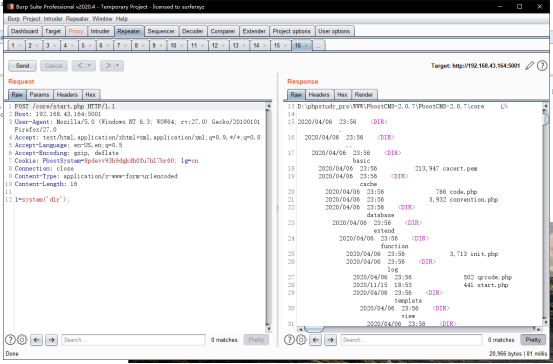Switch to the Dashboard tab
This screenshot has width=553, height=364.
point(24,31)
